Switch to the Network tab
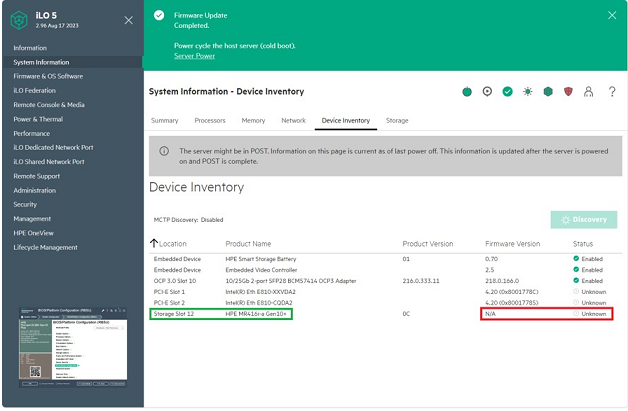 point(294,121)
